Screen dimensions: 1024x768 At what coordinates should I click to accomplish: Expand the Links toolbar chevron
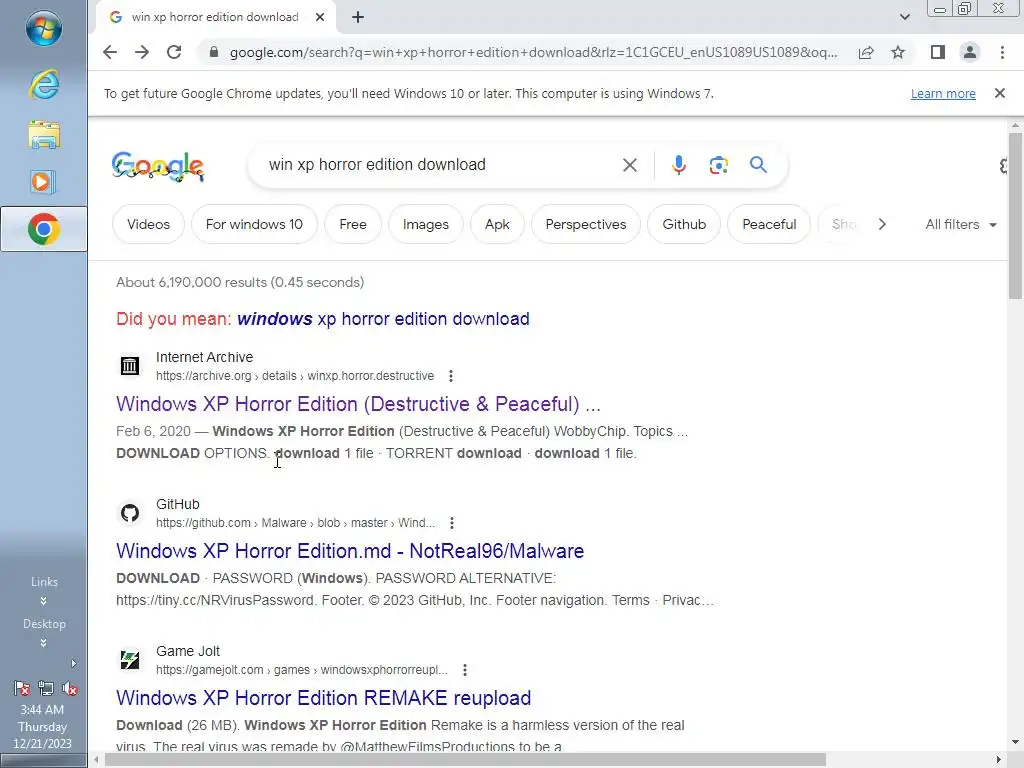(x=44, y=601)
